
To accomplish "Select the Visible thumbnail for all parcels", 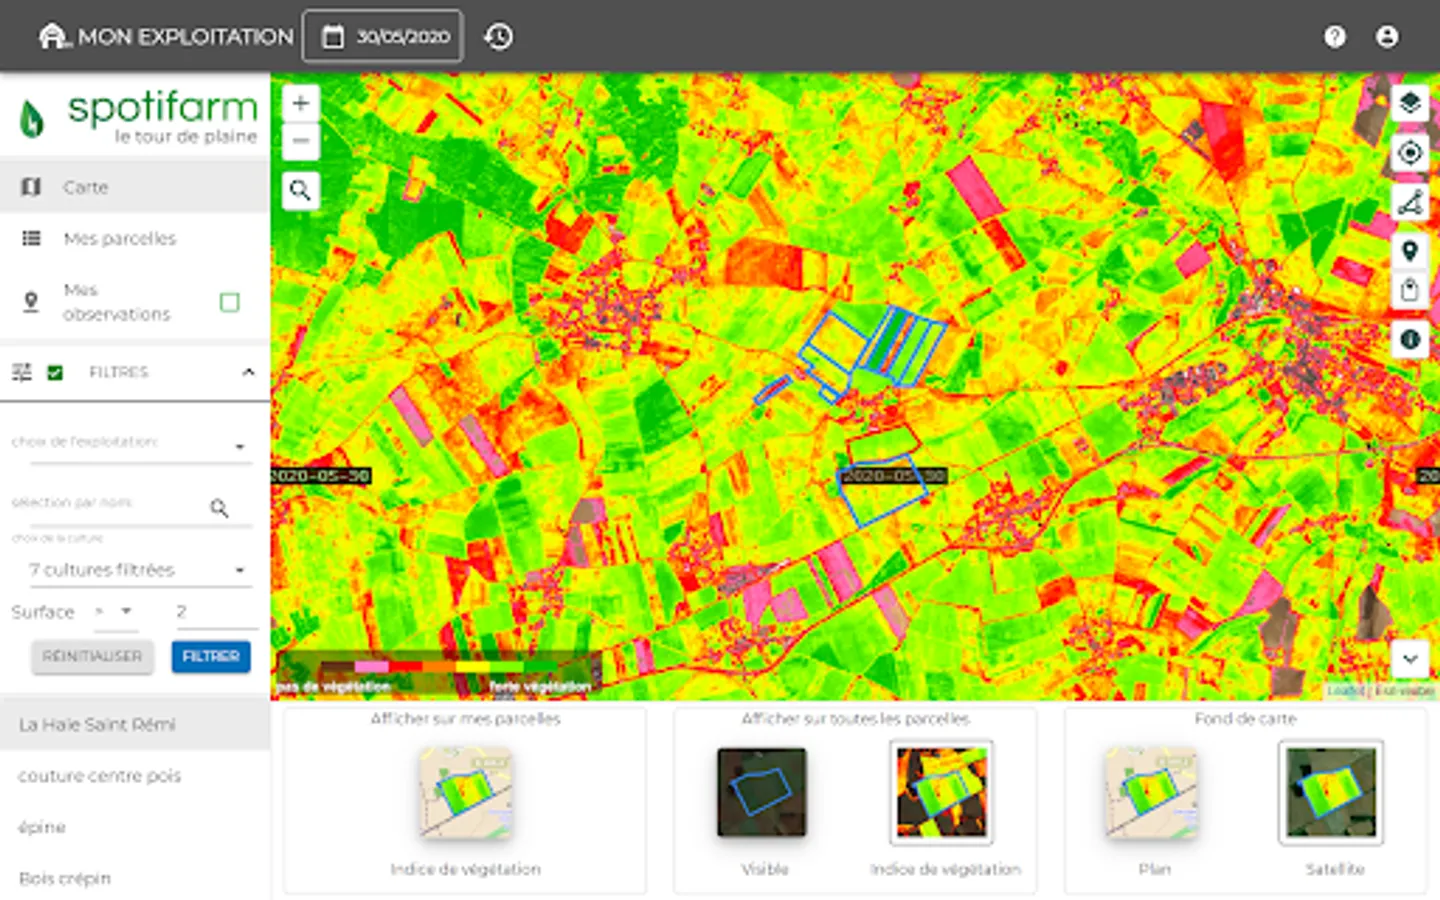I will (762, 793).
